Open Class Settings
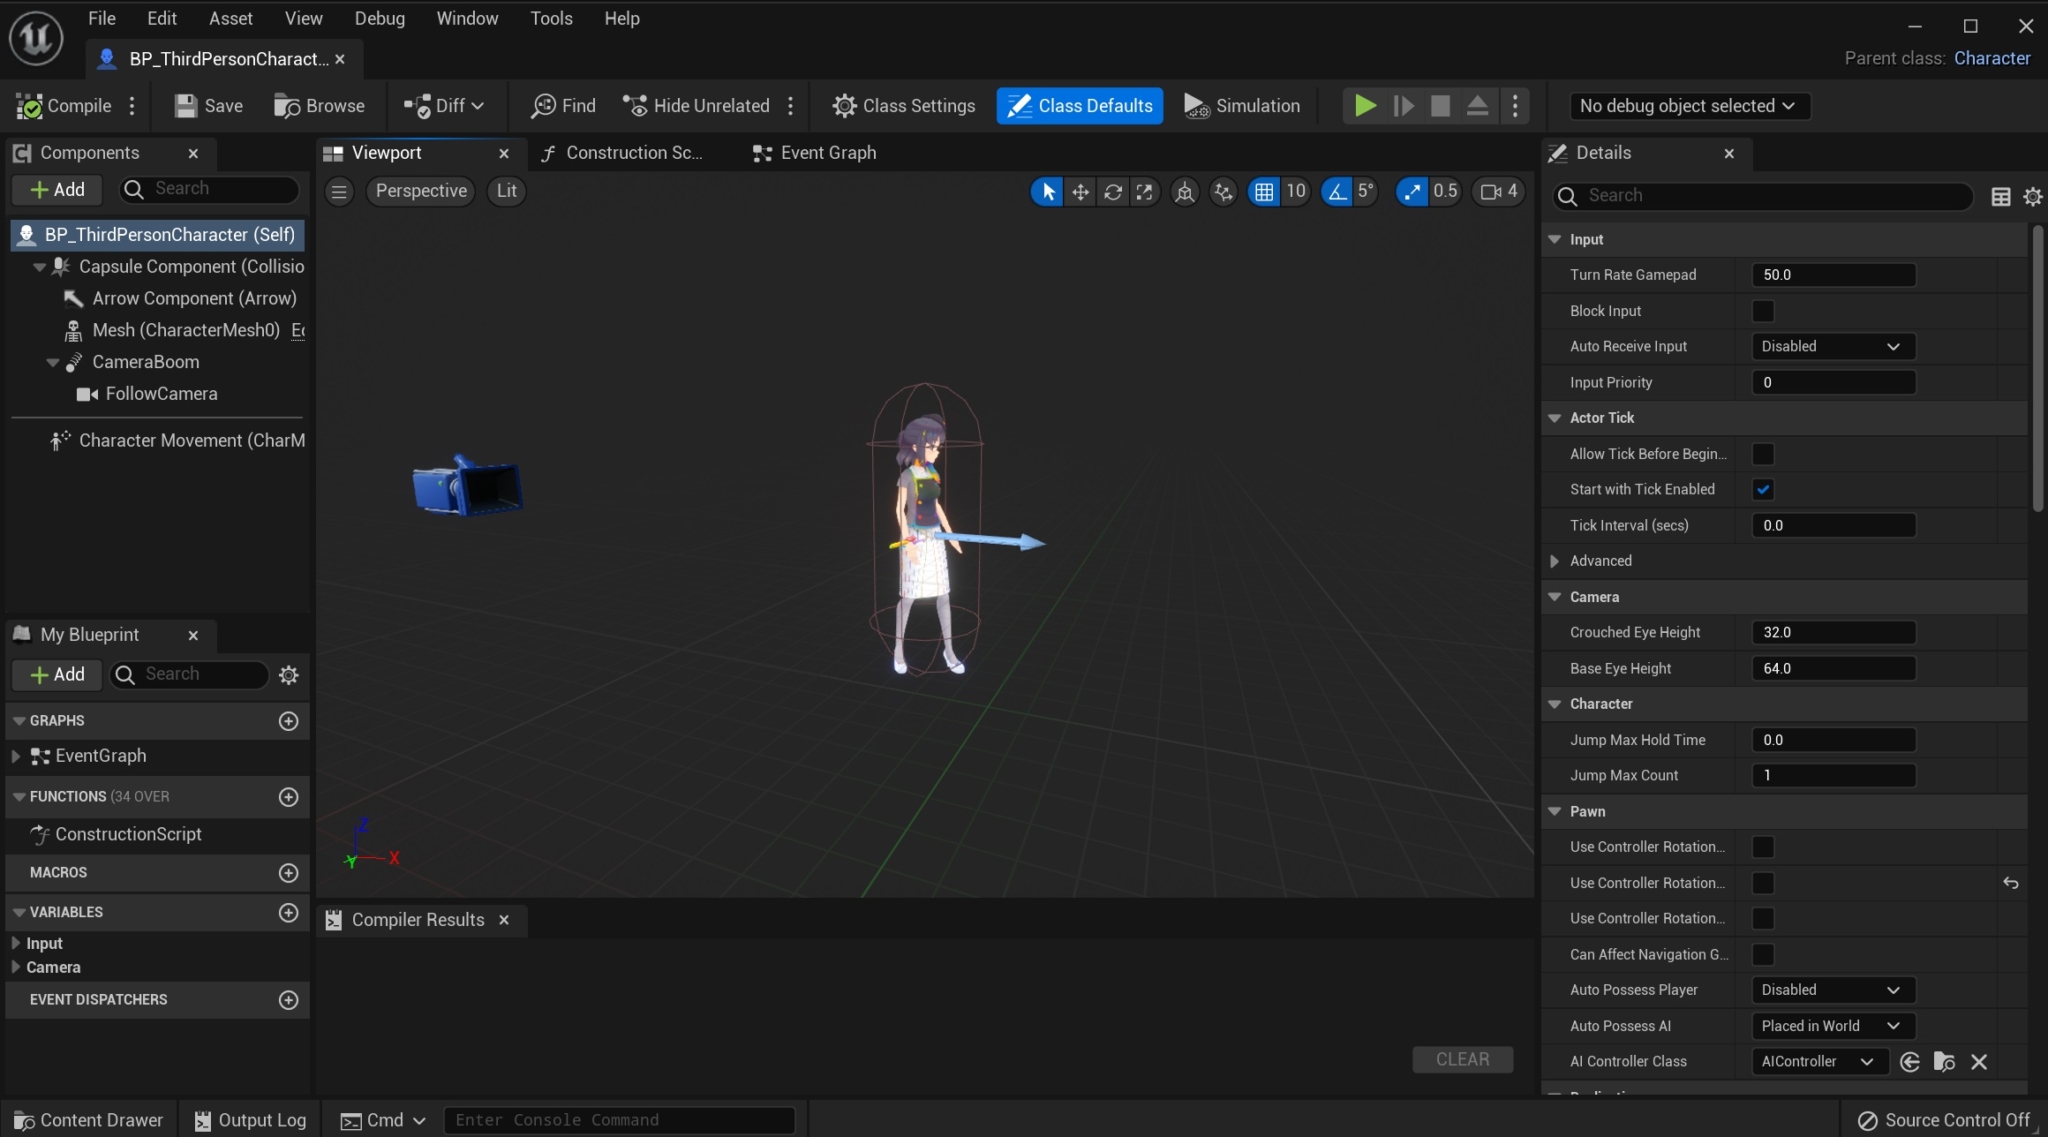2048x1137 pixels. pos(901,105)
